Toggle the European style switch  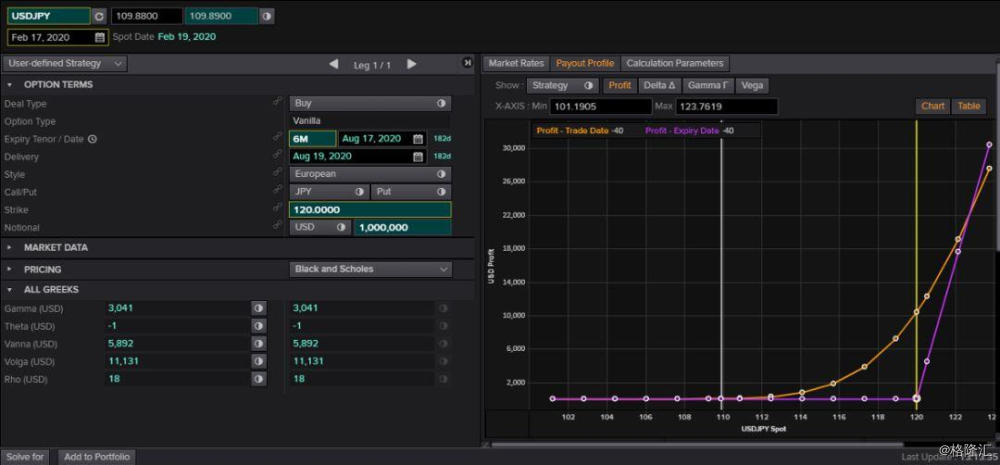point(441,174)
